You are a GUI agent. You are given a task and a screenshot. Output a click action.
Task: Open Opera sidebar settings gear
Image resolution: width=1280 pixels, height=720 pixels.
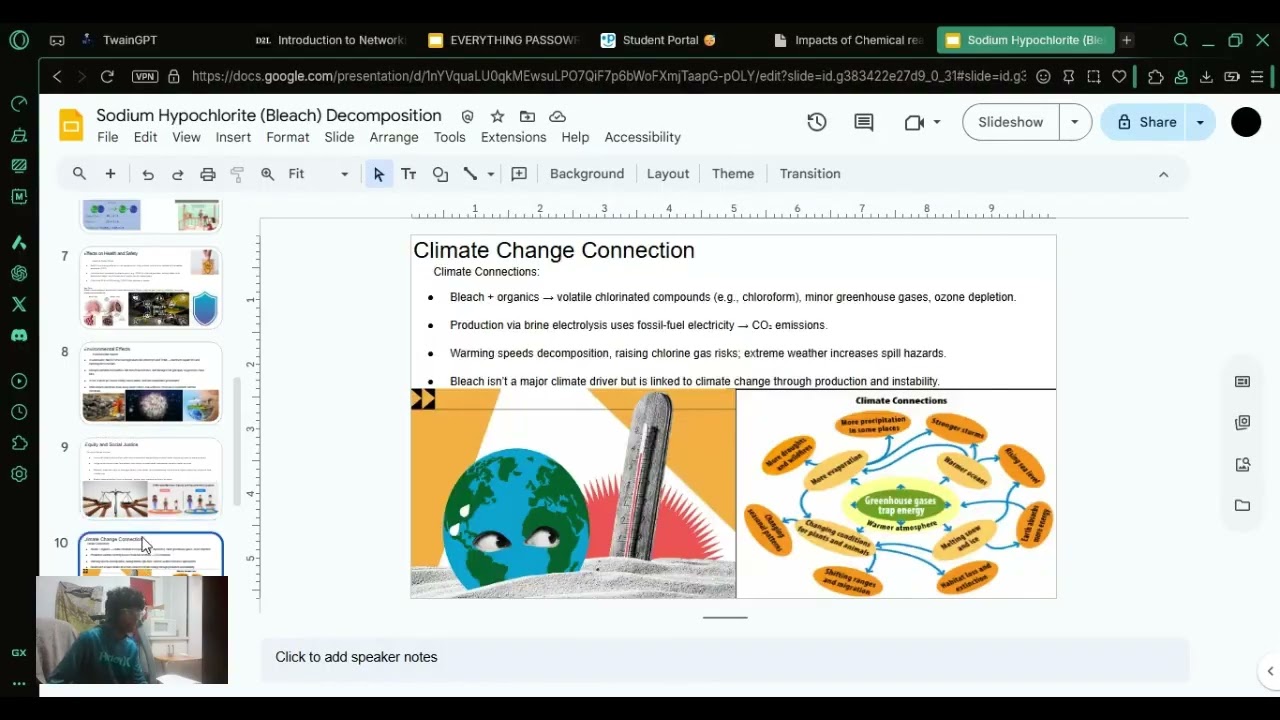(x=19, y=474)
